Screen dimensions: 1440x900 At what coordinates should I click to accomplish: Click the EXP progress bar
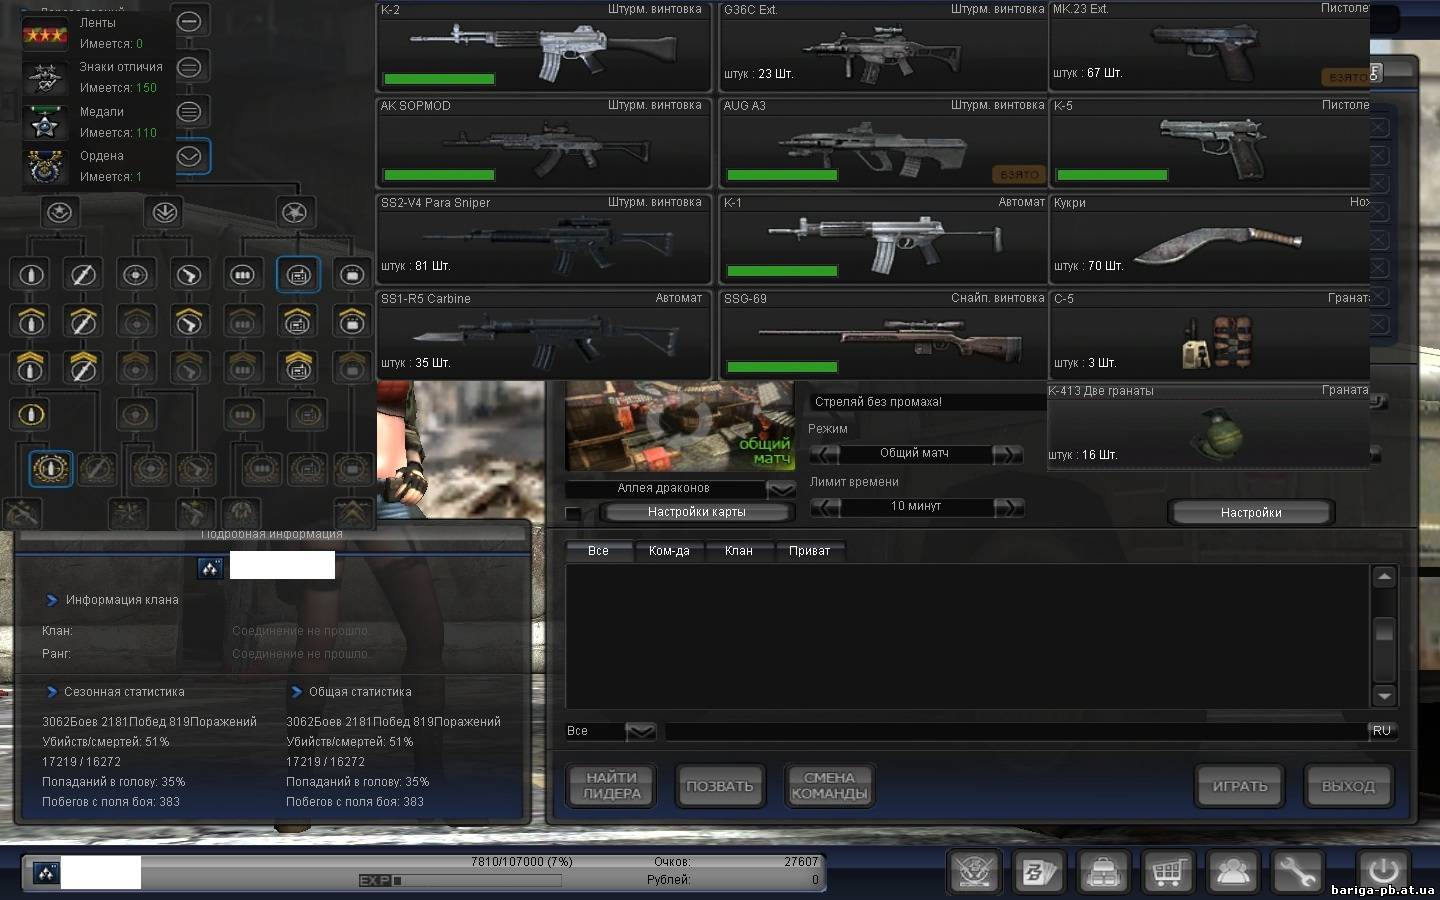[460, 881]
